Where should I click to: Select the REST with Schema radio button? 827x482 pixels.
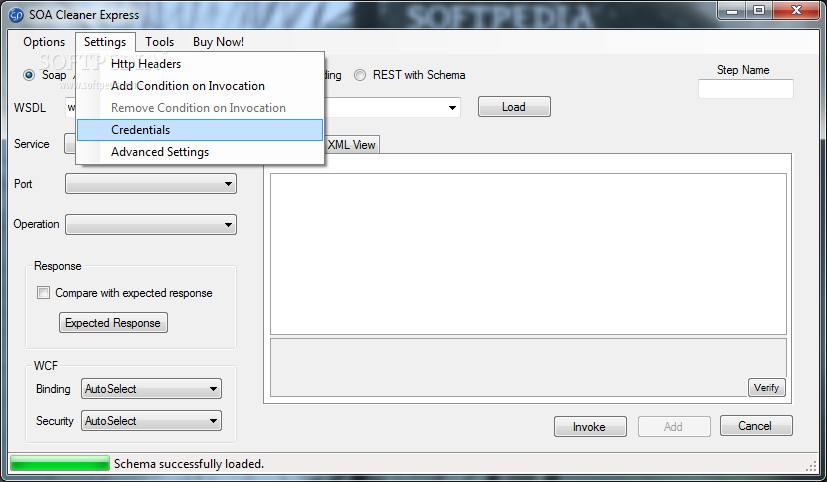tap(360, 75)
